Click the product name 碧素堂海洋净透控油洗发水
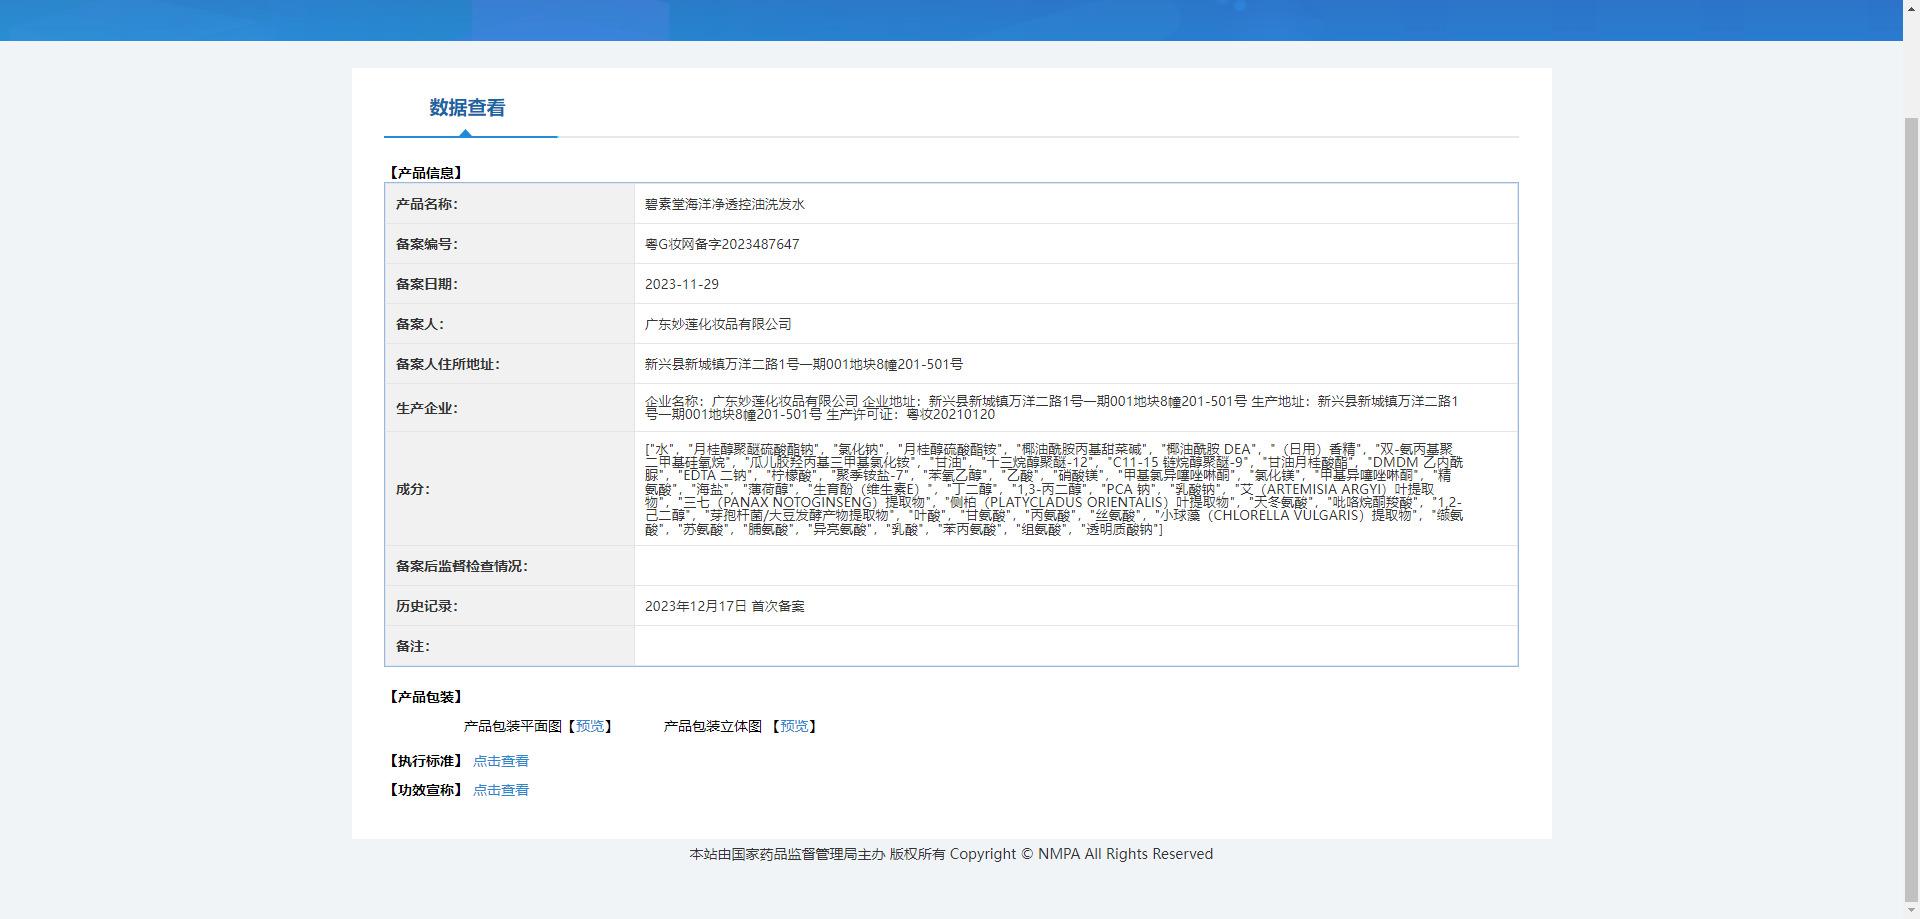Screen dimensions: 1920x919 coord(724,204)
